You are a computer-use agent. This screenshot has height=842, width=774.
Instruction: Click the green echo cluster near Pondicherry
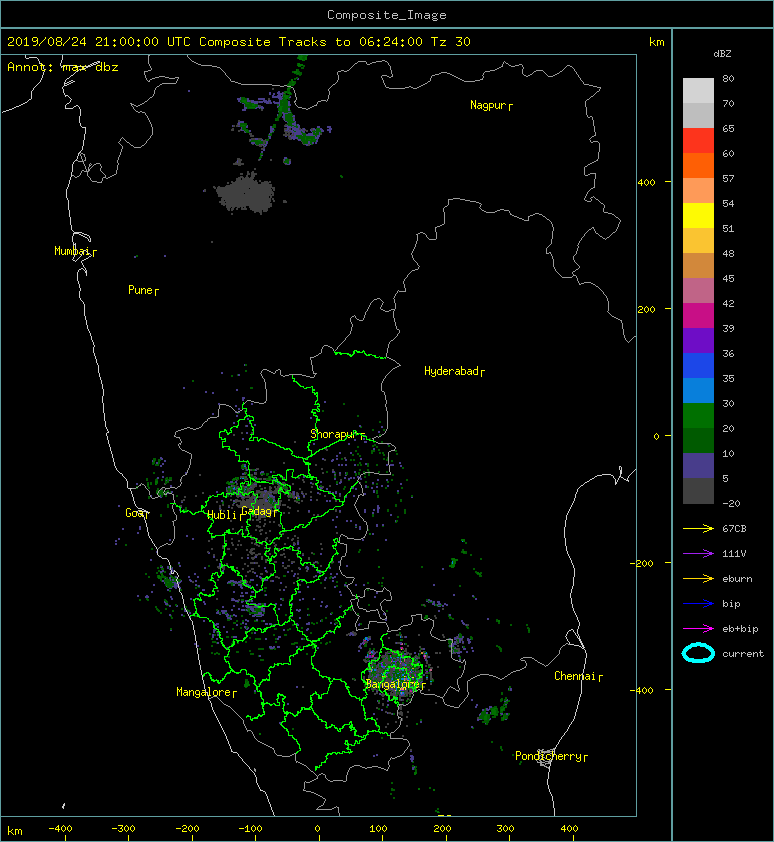pyautogui.click(x=494, y=713)
